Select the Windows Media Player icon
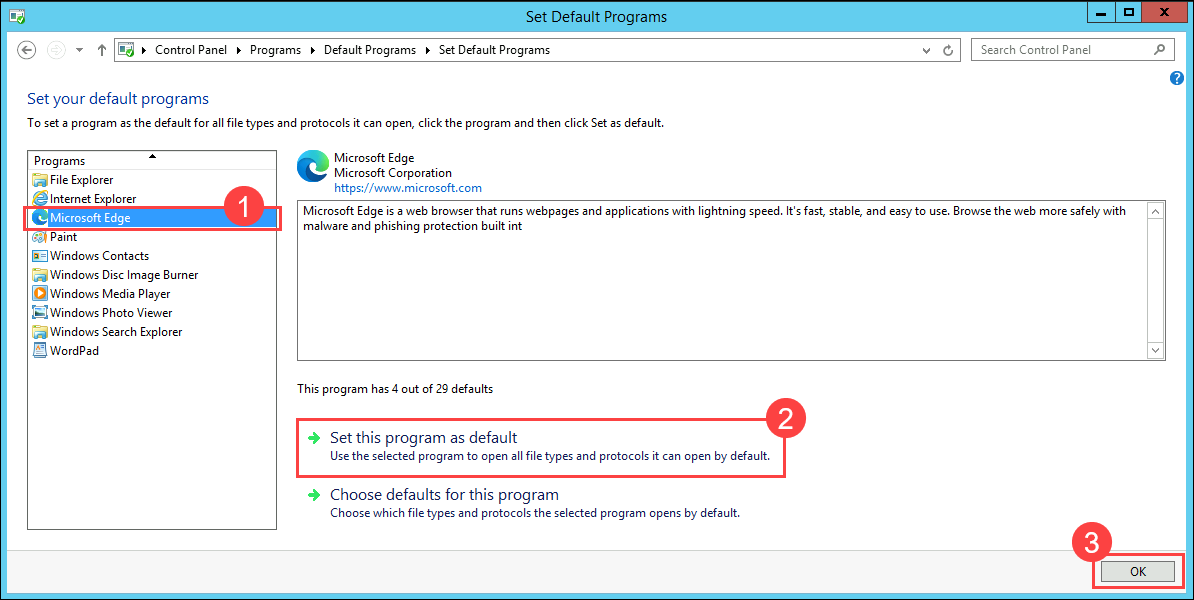Image resolution: width=1194 pixels, height=600 pixels. [41, 293]
